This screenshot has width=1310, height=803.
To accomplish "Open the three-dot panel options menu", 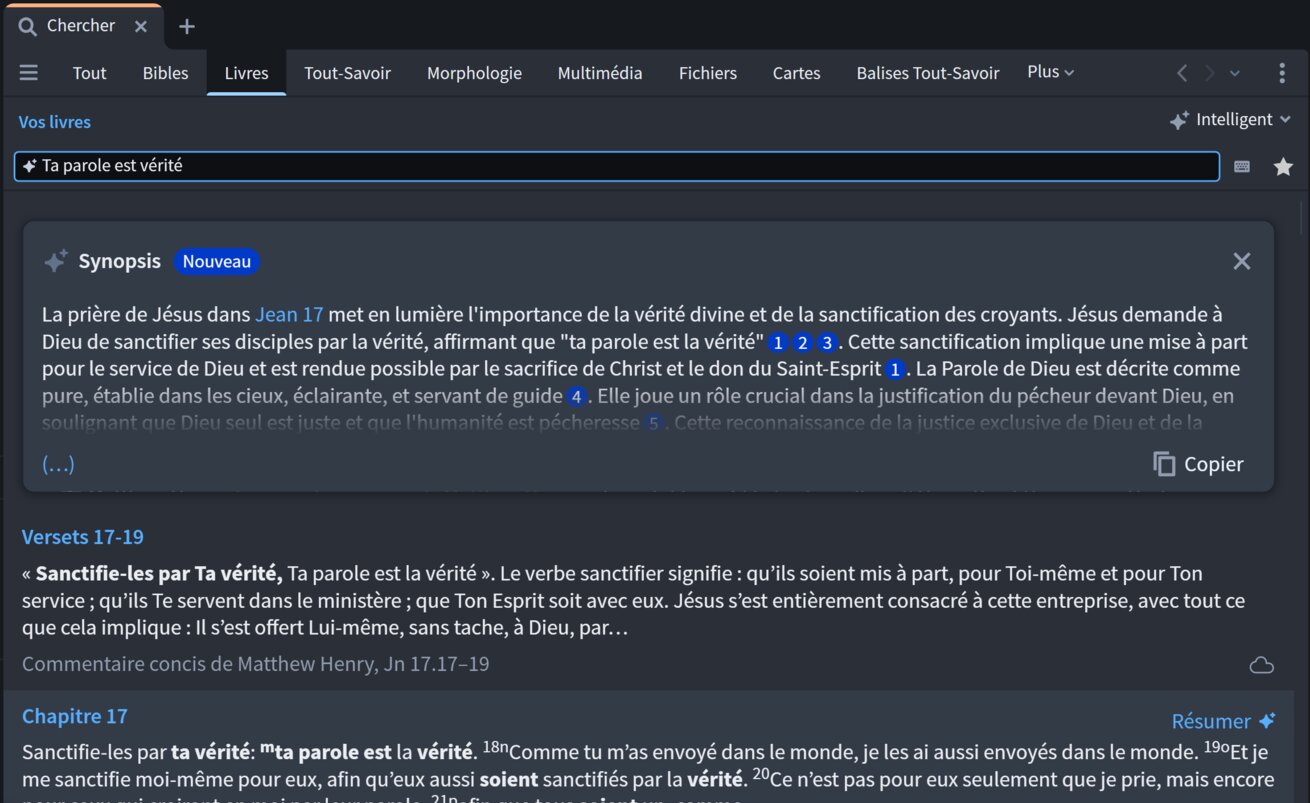I will click(1281, 73).
